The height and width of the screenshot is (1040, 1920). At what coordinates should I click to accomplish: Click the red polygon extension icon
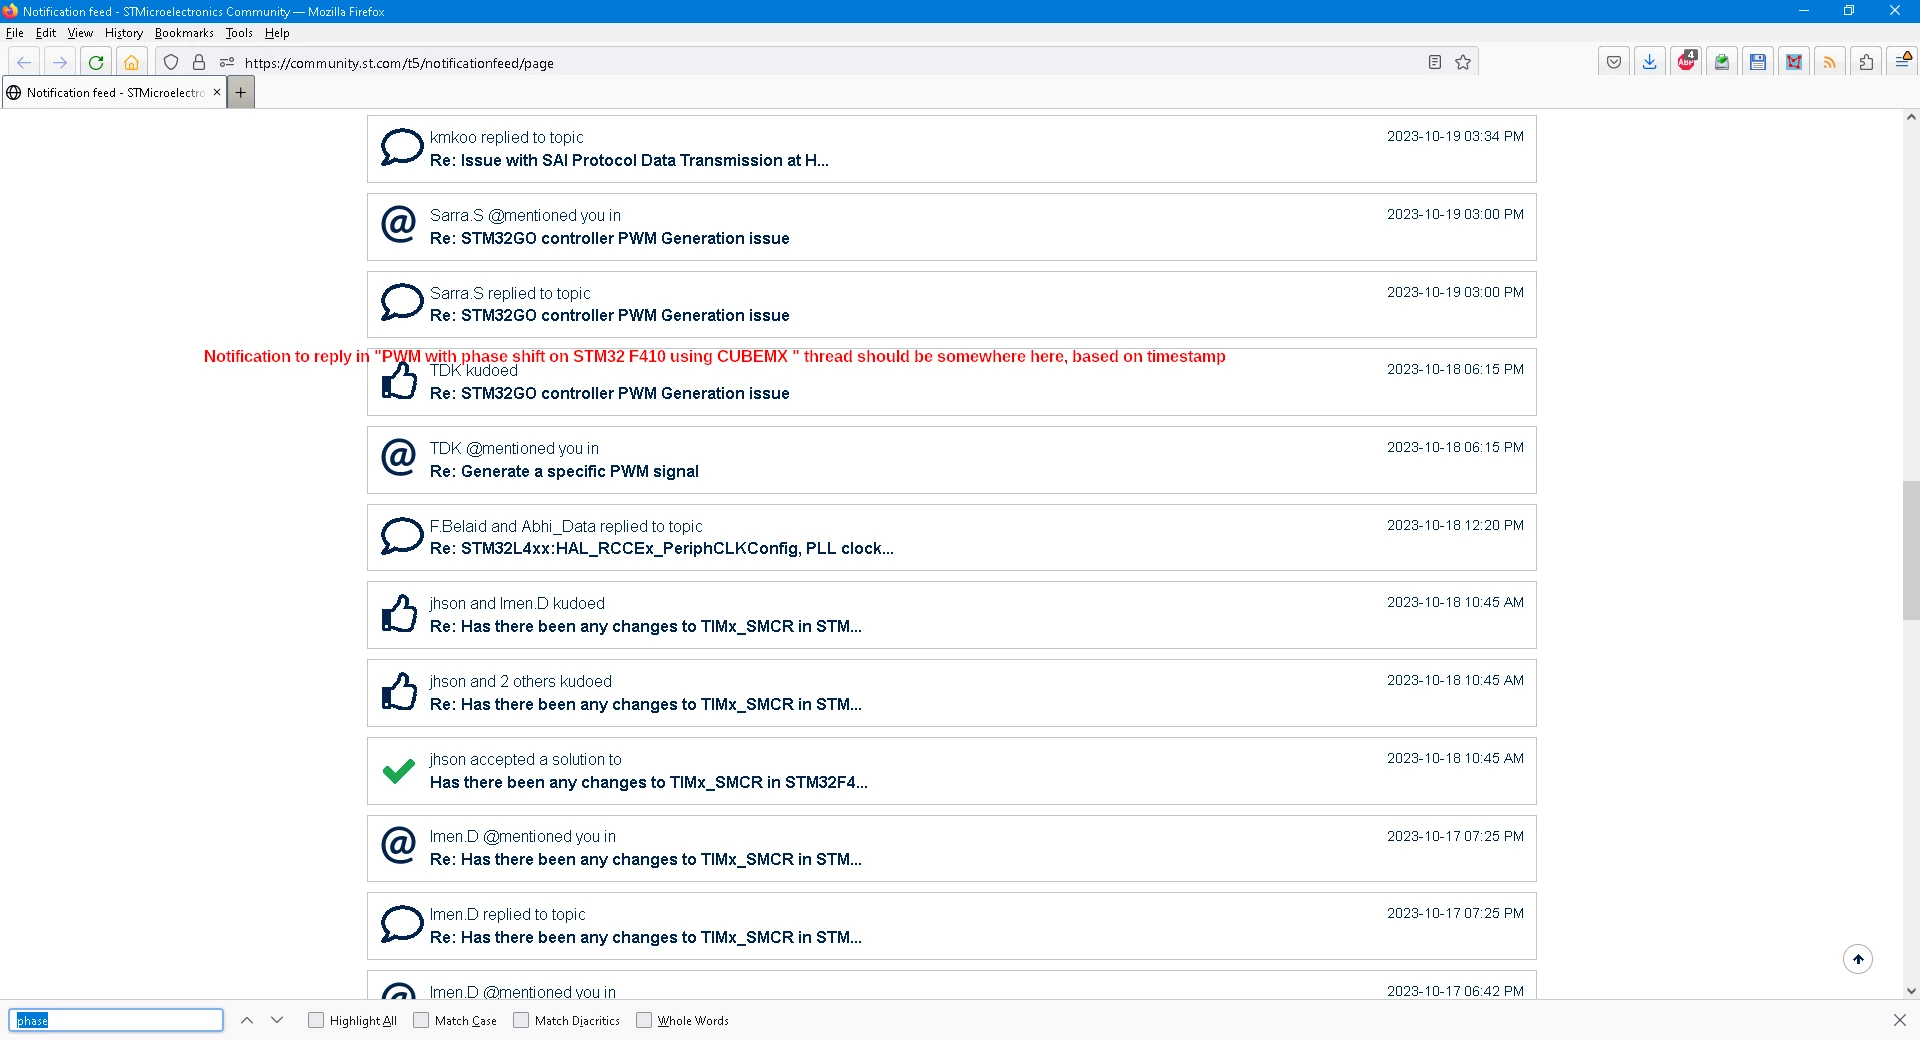(x=1794, y=62)
